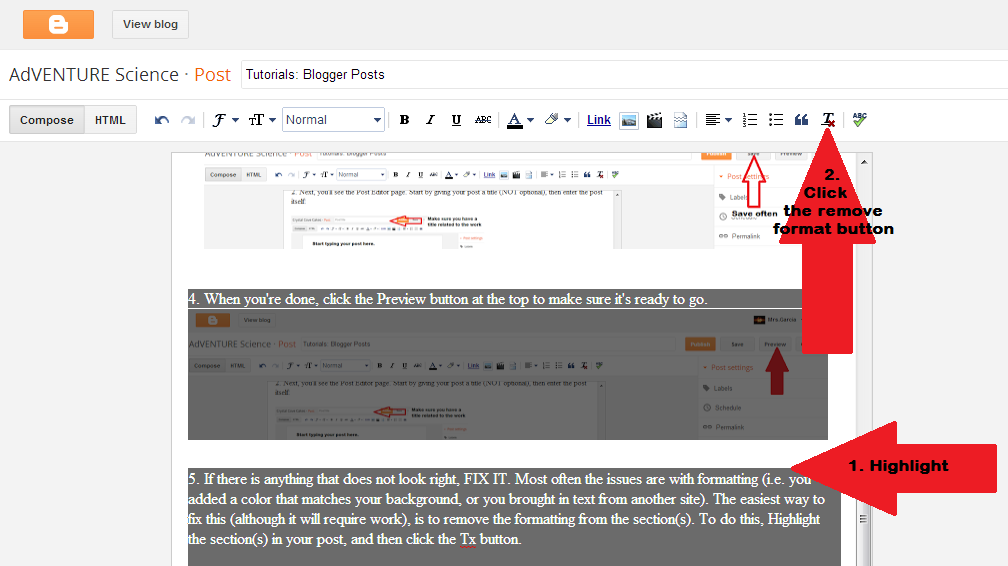Screen dimensions: 1008x566
Task: Insert a video with clapperboard icon
Action: tap(654, 120)
